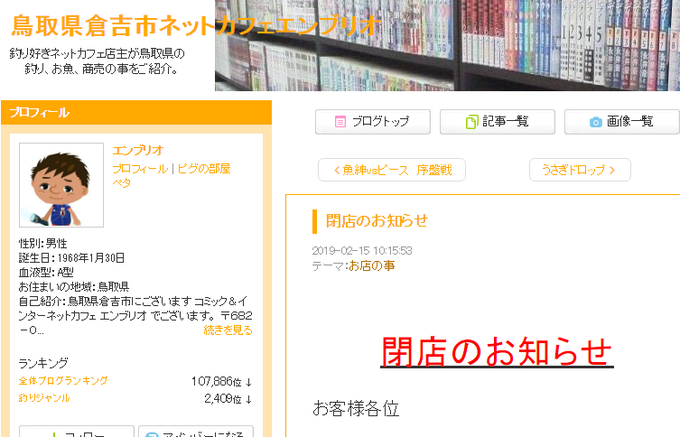680x437 pixels.
Task: Open the 画像一覧 image list
Action: (621, 122)
